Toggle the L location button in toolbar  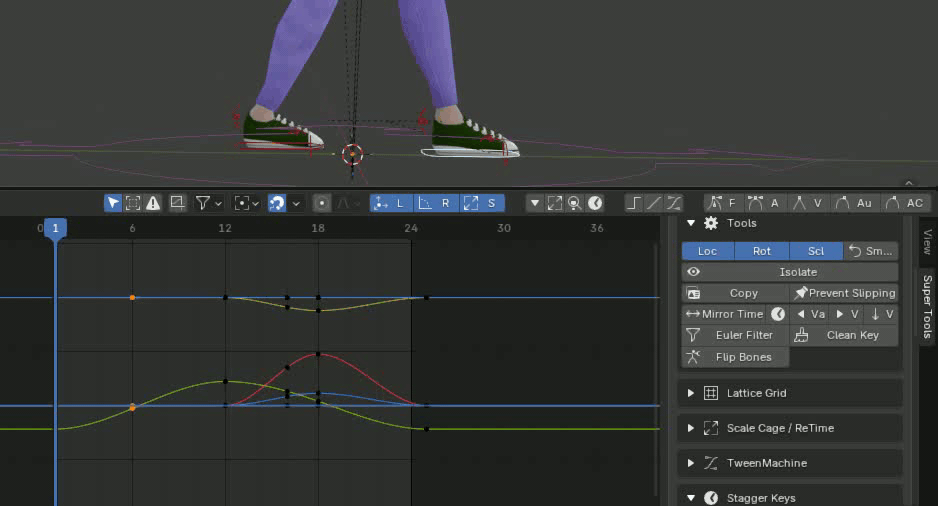pyautogui.click(x=391, y=203)
